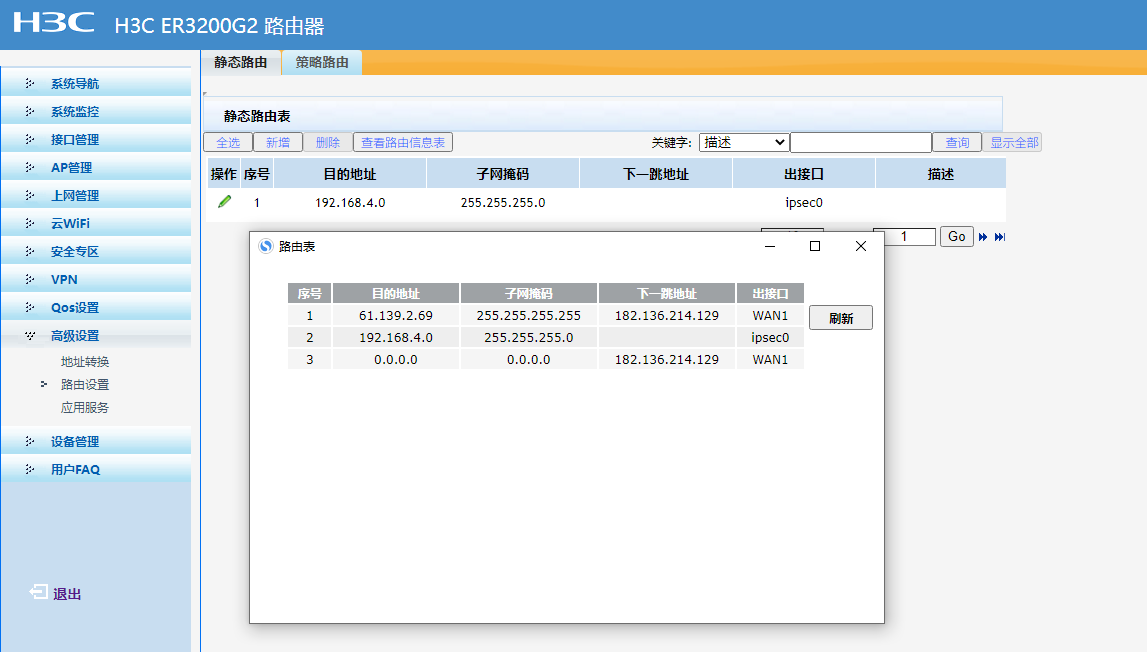Maximize the 路由表 popup window
This screenshot has height=652, width=1147.
[x=815, y=246]
